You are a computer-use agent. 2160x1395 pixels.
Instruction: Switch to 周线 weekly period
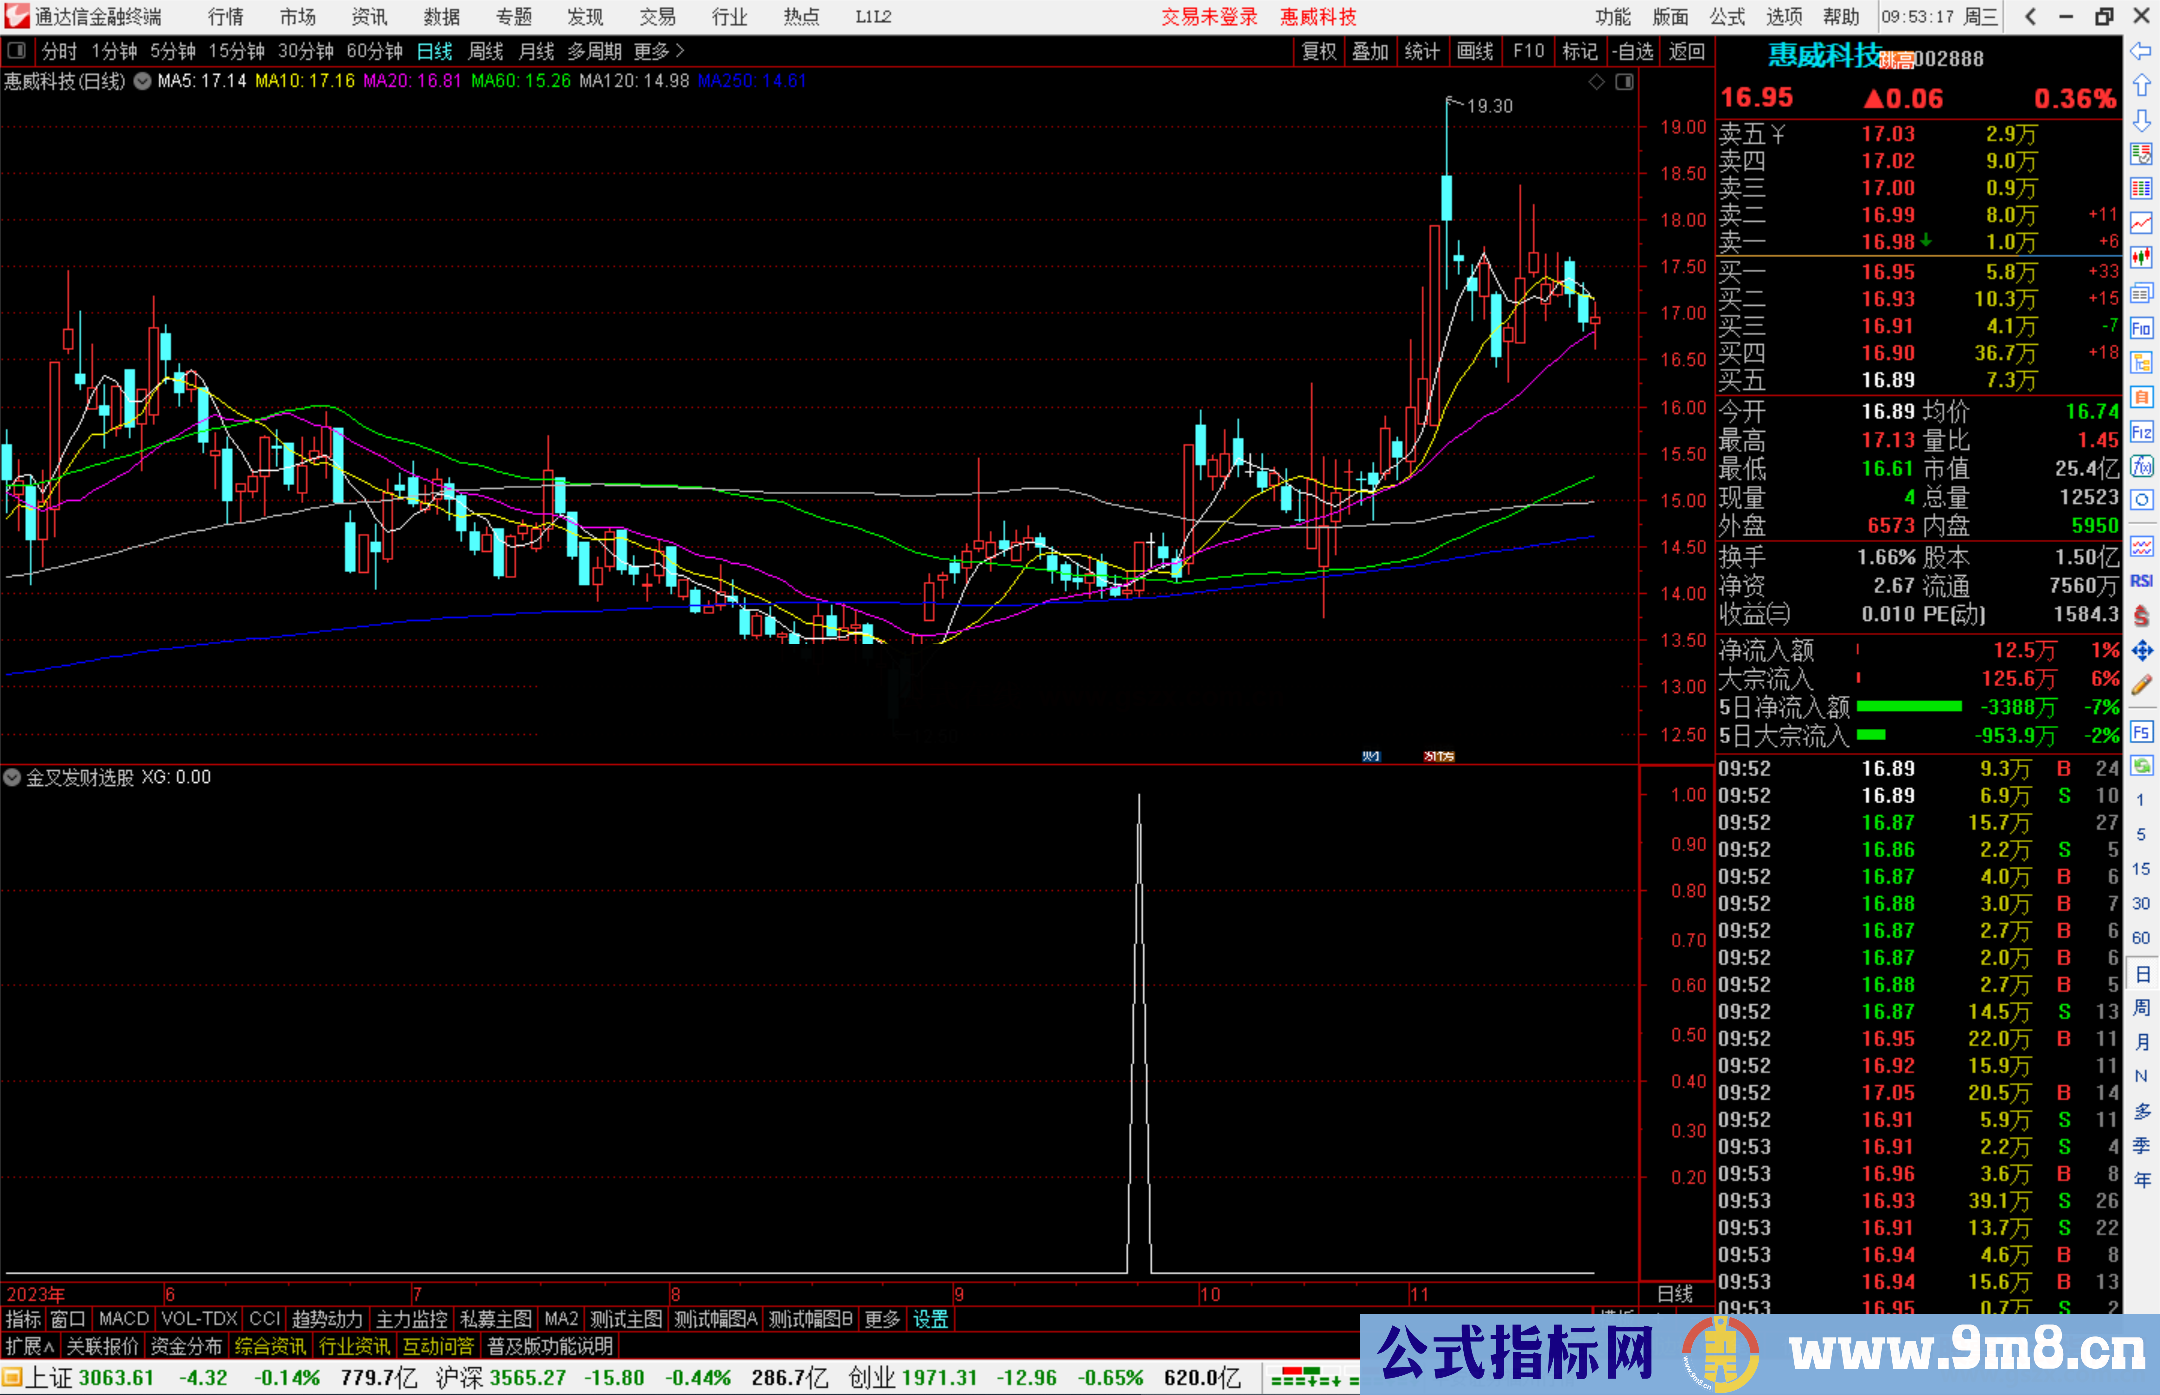point(486,51)
